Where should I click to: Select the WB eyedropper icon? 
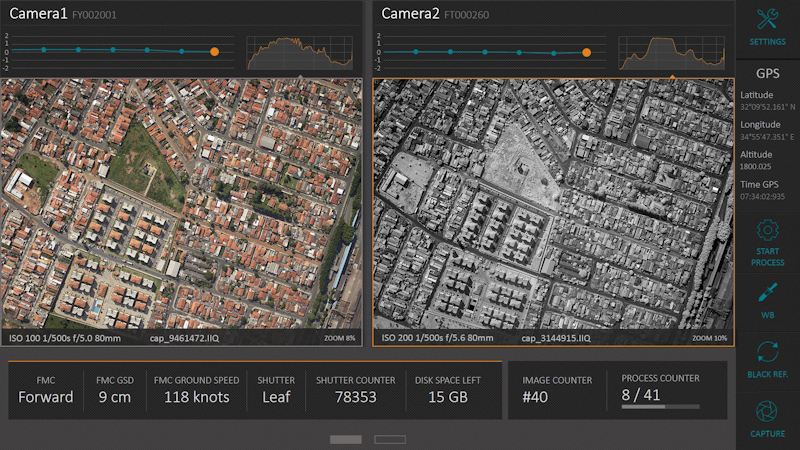(767, 293)
